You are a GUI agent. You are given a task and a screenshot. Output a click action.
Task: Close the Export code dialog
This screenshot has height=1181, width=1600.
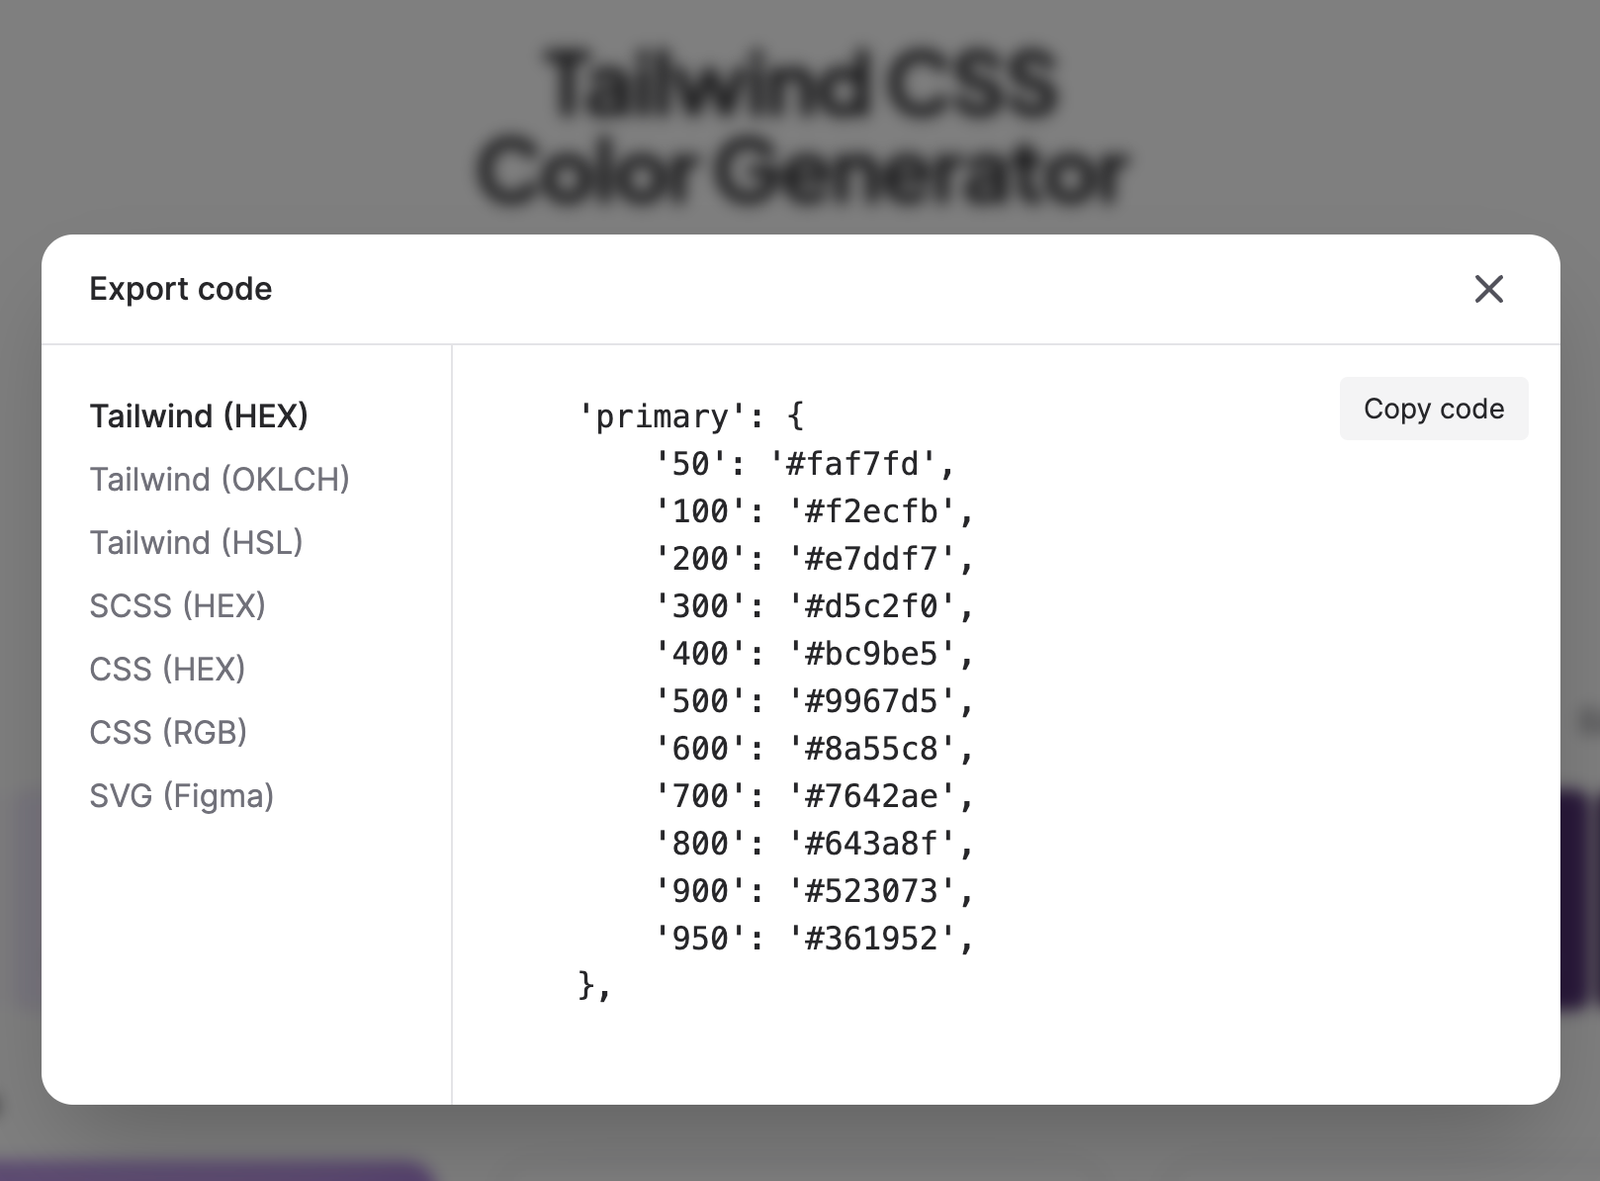coord(1489,289)
